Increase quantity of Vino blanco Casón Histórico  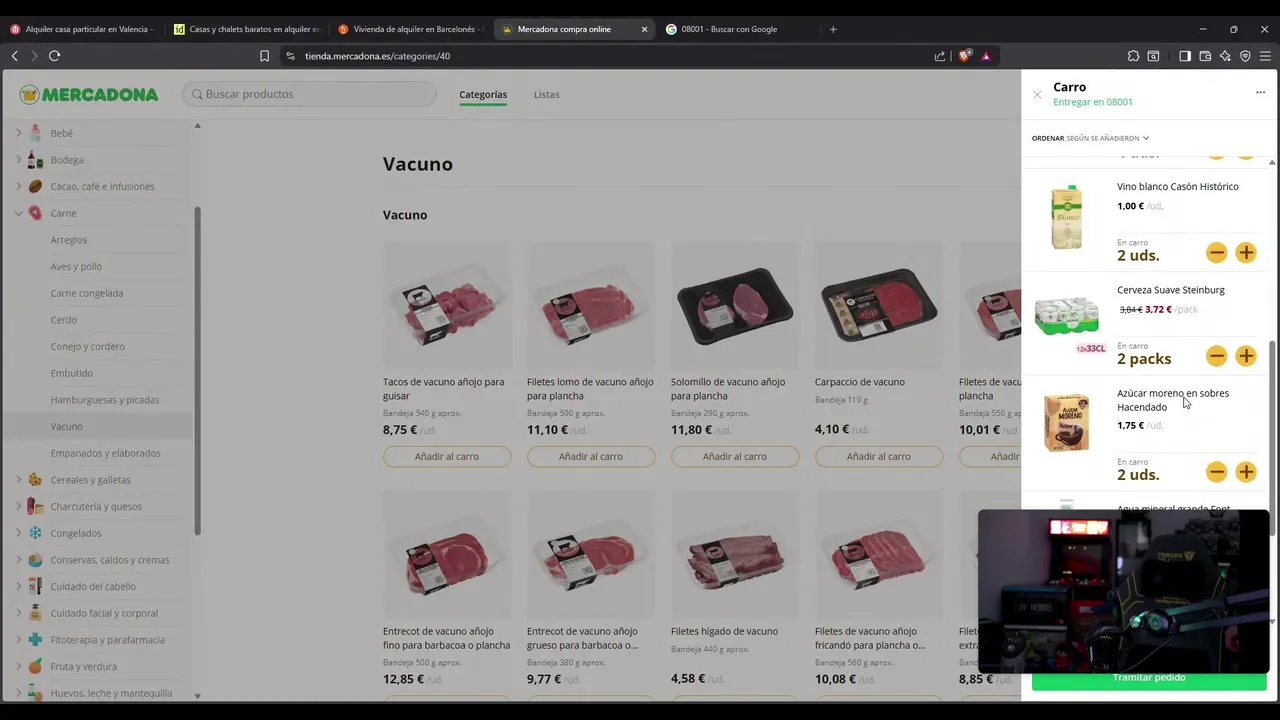click(1246, 253)
